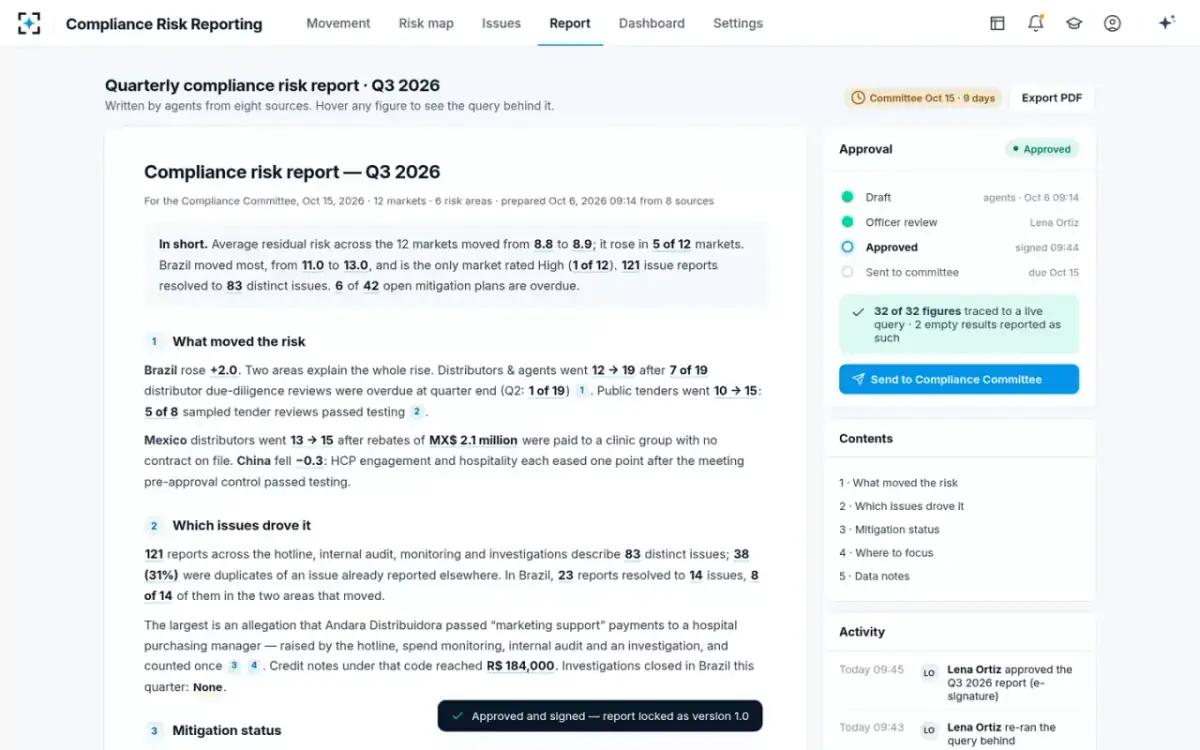Click citation marker 1 after Q2: 1 of 19

click(x=581, y=391)
